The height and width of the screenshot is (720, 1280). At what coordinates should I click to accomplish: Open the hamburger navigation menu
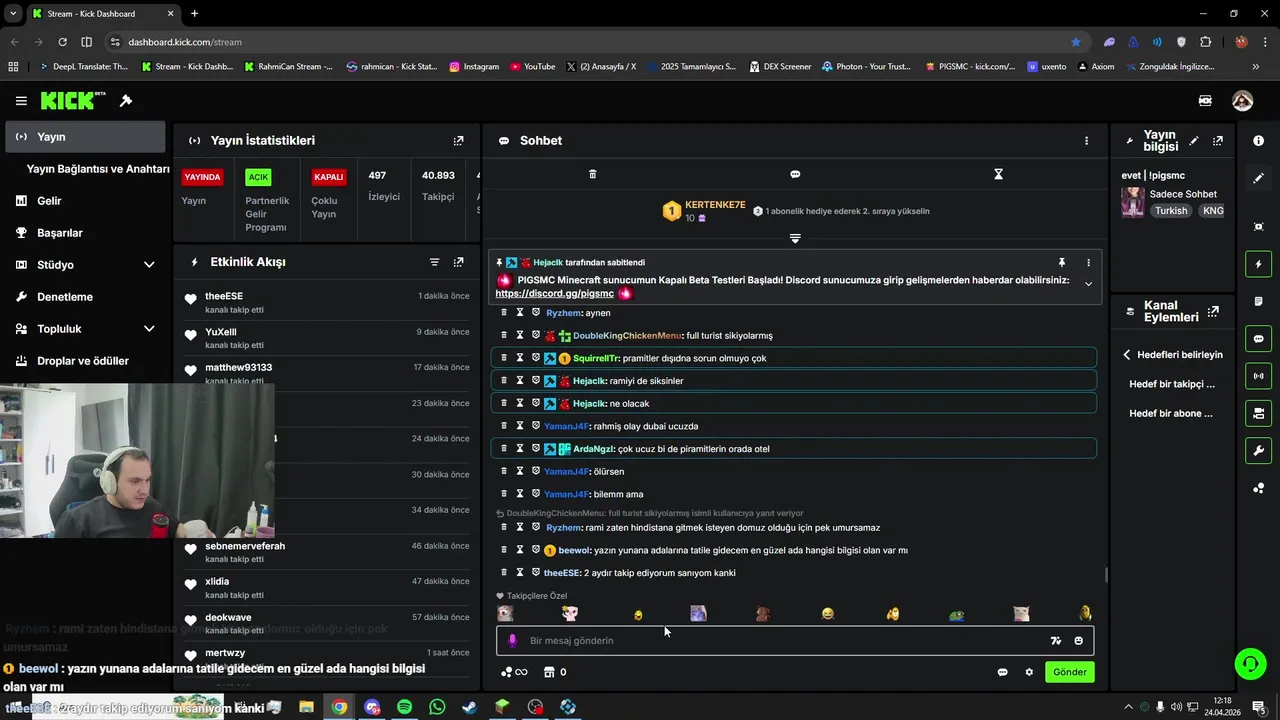[x=21, y=101]
